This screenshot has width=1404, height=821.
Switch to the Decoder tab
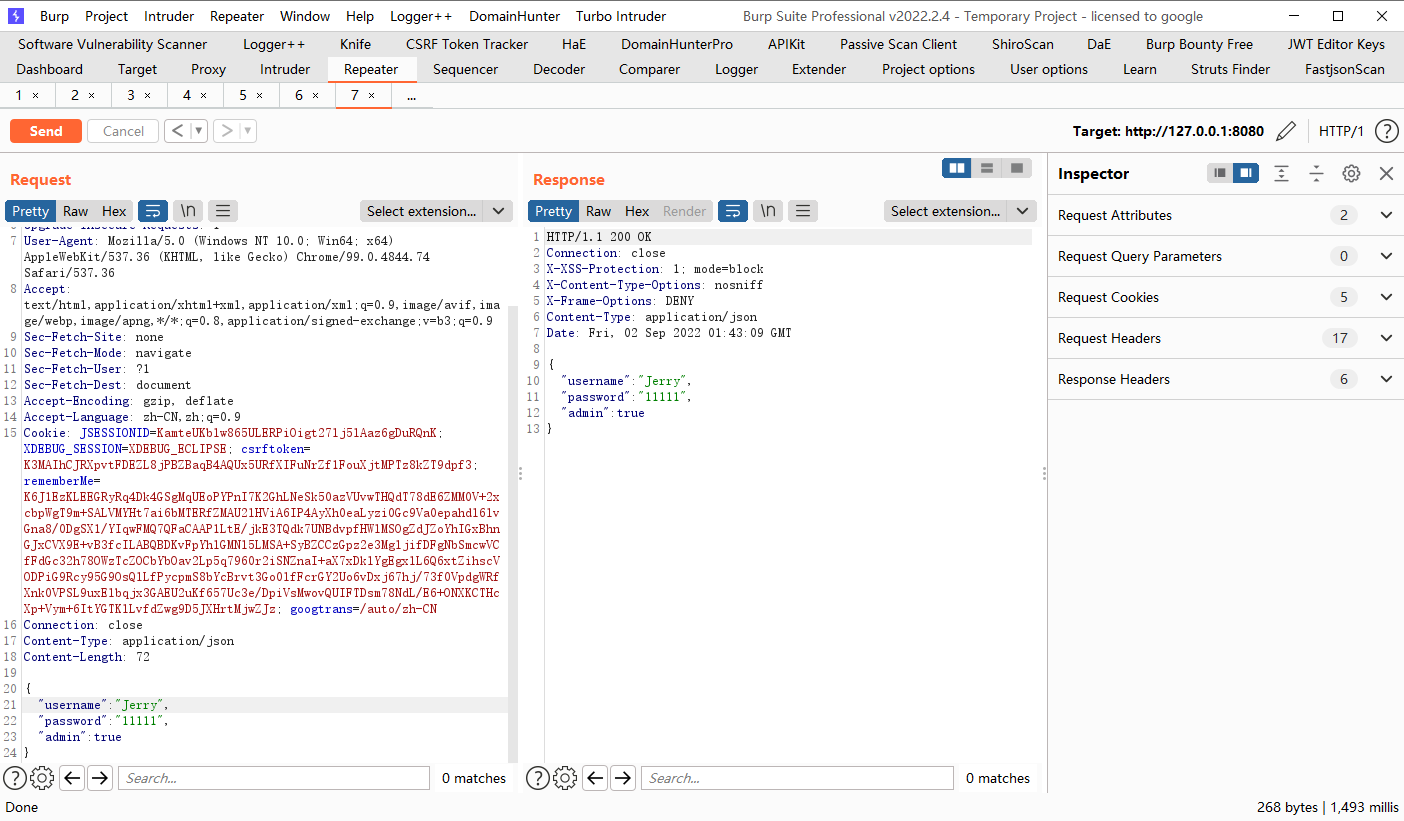[559, 69]
